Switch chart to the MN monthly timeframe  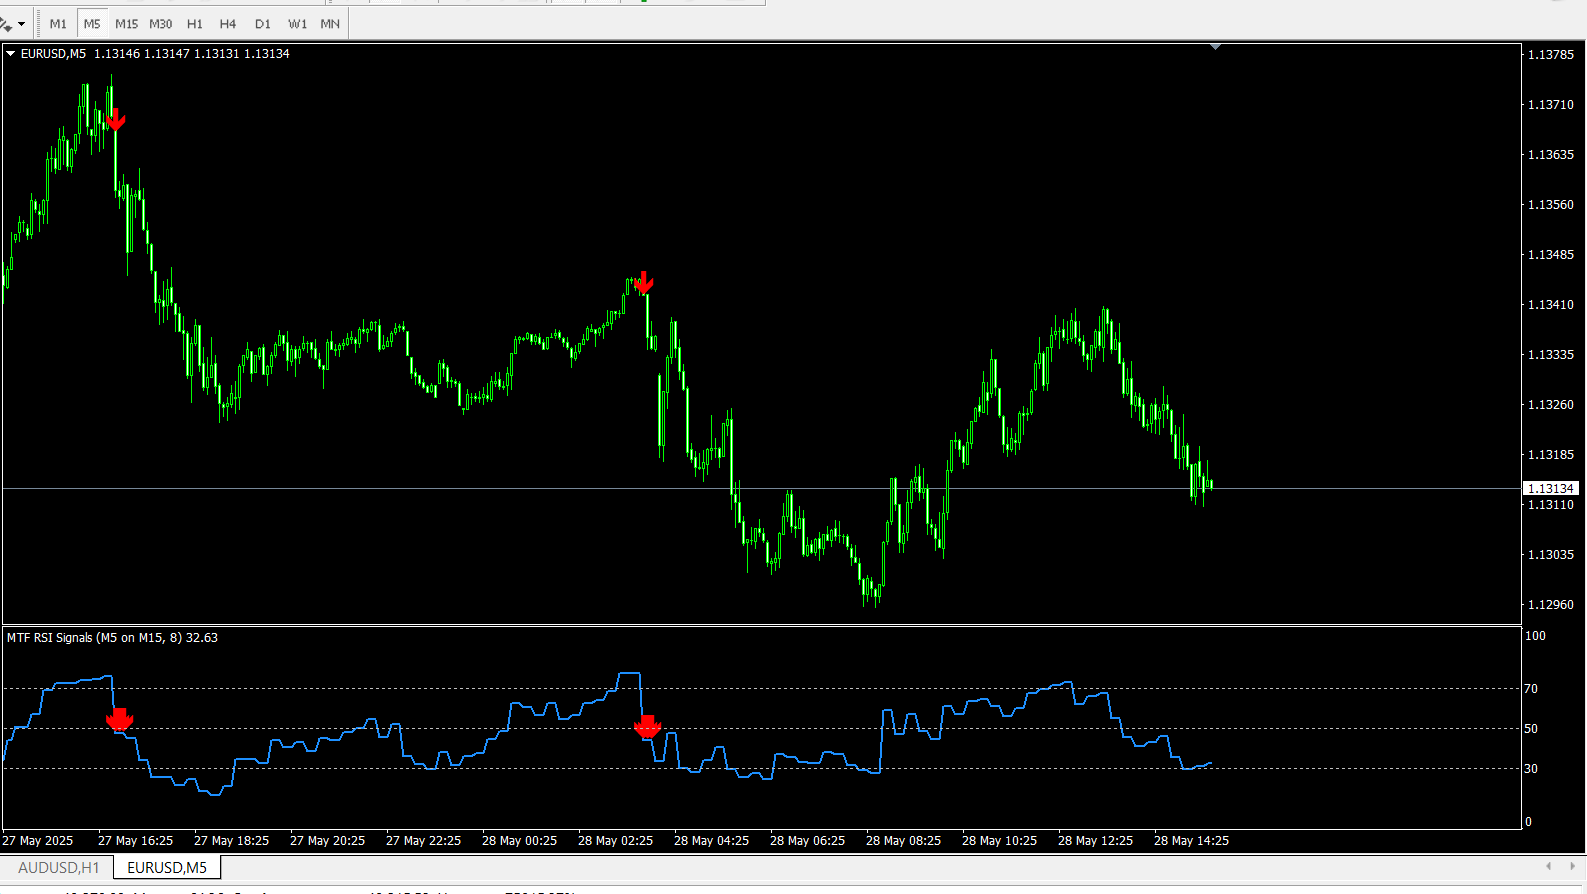[330, 24]
